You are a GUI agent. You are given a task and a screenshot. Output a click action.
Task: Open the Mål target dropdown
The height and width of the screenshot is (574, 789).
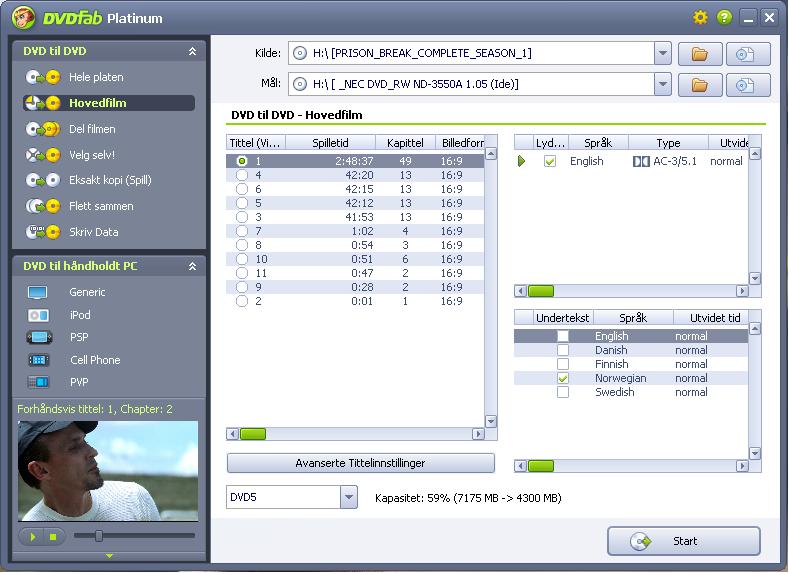coord(663,84)
